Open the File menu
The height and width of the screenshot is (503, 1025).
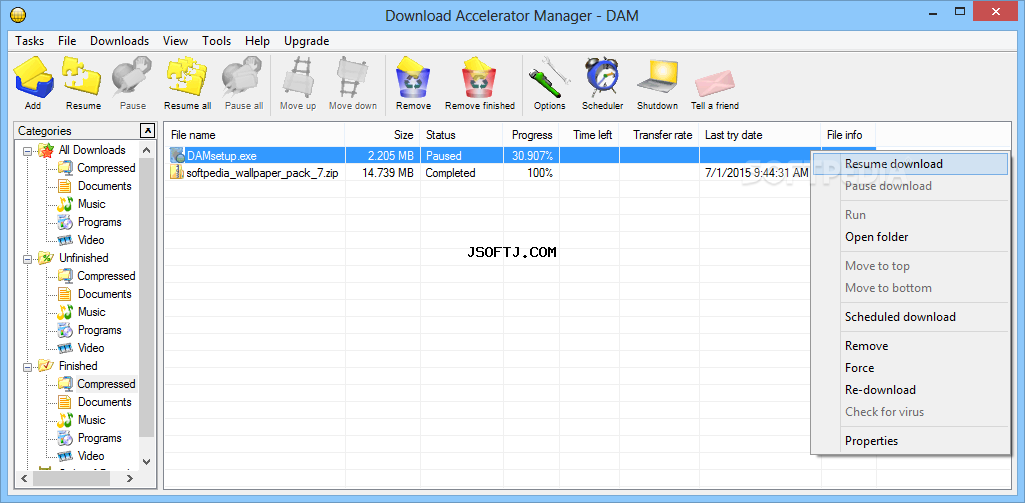tap(67, 41)
